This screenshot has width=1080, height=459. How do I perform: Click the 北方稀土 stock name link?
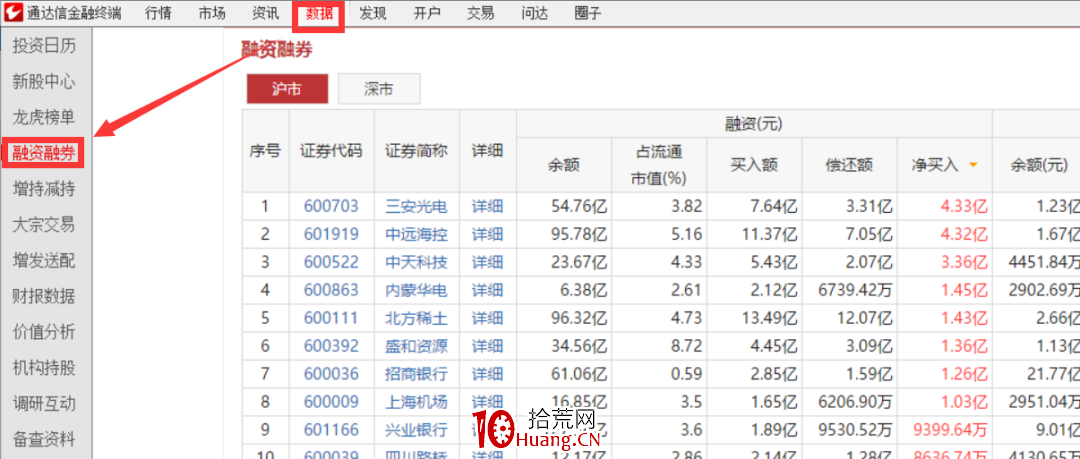point(417,318)
